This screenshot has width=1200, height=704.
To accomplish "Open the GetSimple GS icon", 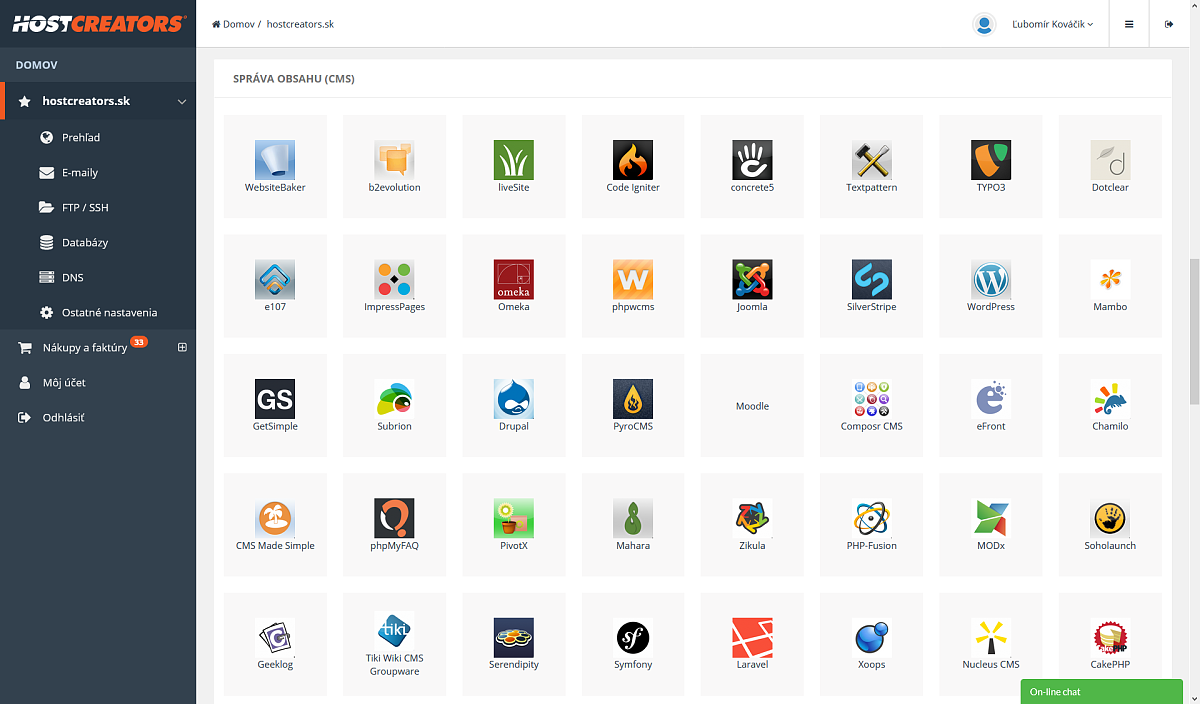I will pos(275,398).
